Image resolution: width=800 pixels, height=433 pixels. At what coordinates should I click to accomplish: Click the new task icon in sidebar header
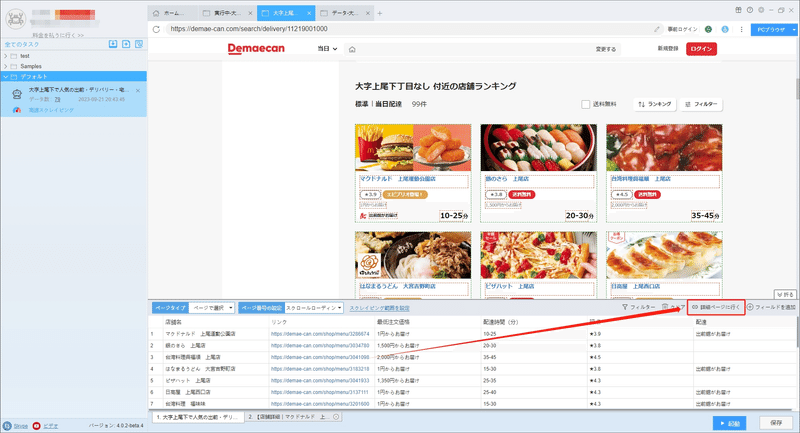126,44
